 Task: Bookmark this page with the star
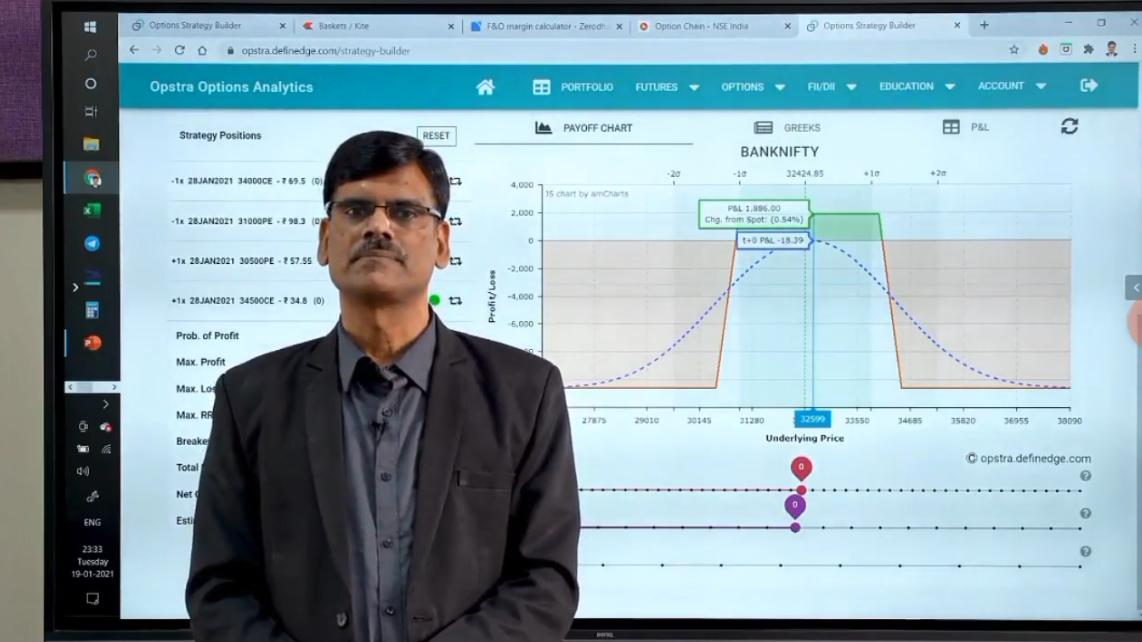click(1014, 50)
